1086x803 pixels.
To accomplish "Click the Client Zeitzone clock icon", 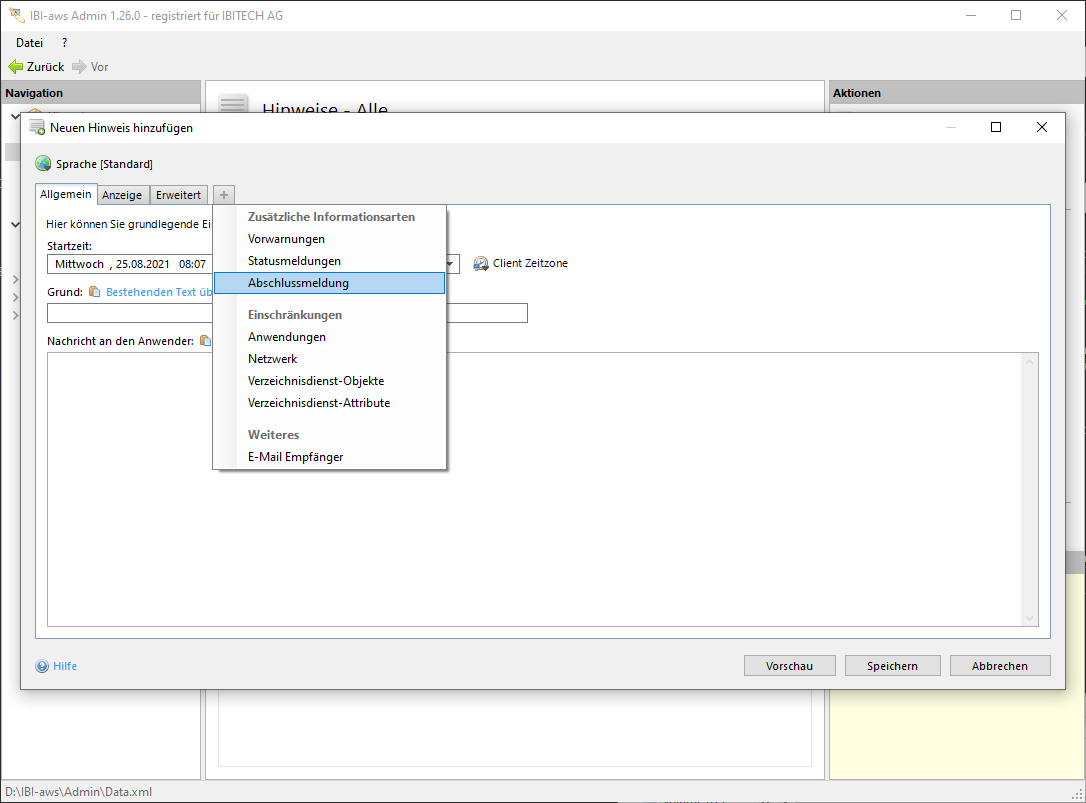I will [481, 264].
